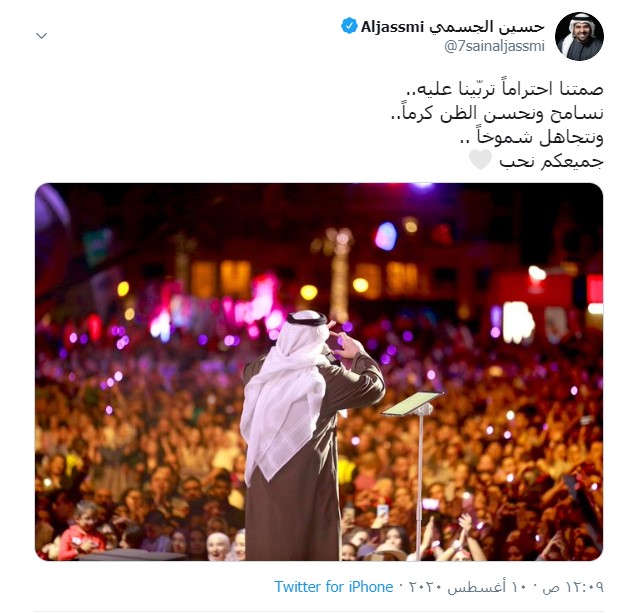The width and height of the screenshot is (630, 613).
Task: Click the Arabic name حسين الجسمي
Action: [487, 27]
